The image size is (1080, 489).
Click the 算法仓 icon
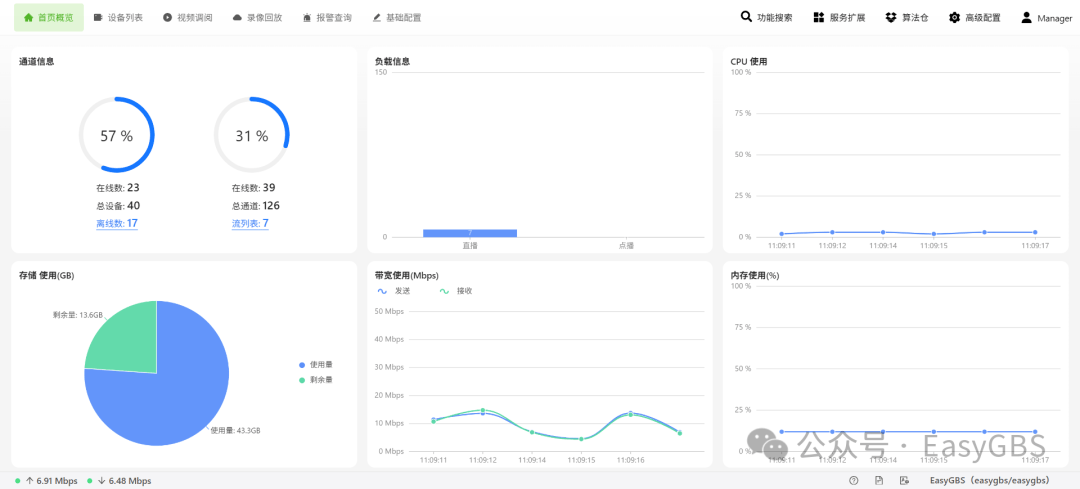pyautogui.click(x=891, y=18)
